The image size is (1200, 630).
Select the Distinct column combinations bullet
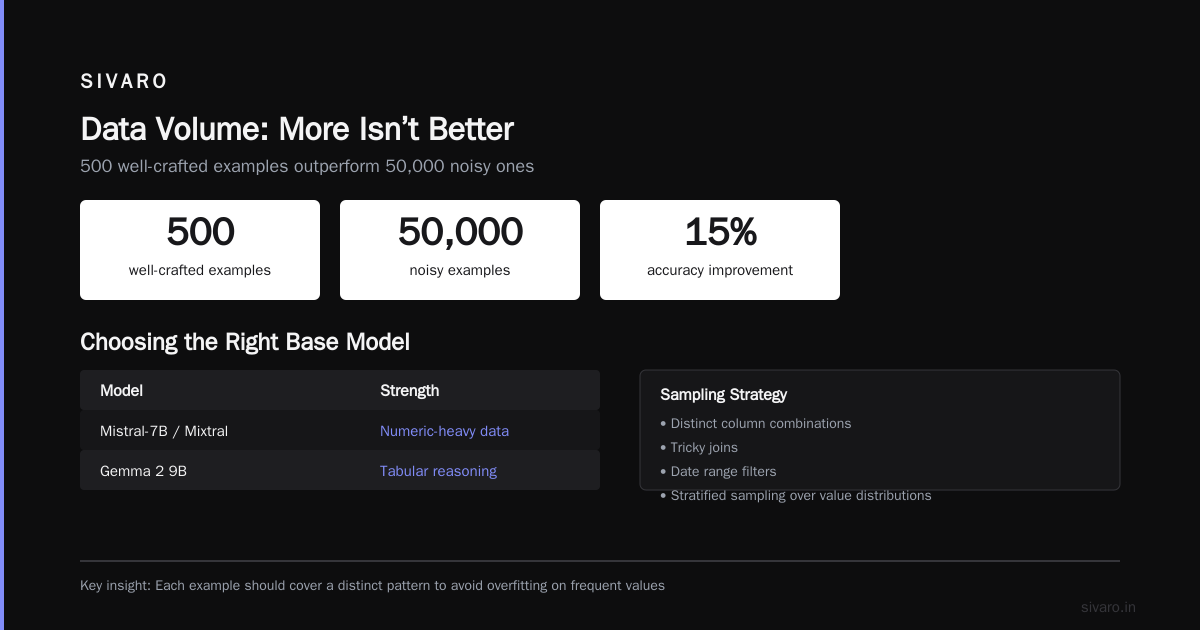756,423
